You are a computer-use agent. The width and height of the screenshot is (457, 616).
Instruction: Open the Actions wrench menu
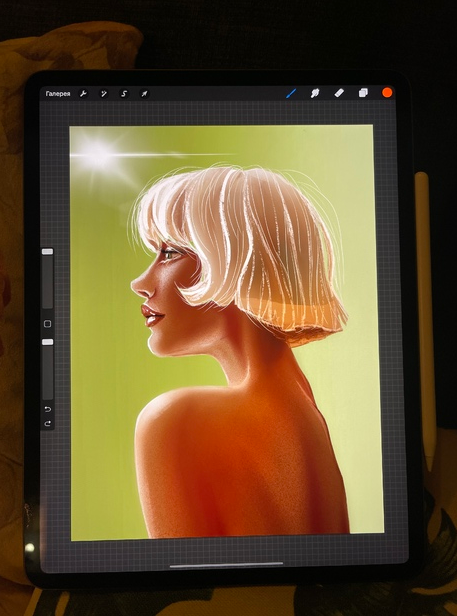(83, 94)
